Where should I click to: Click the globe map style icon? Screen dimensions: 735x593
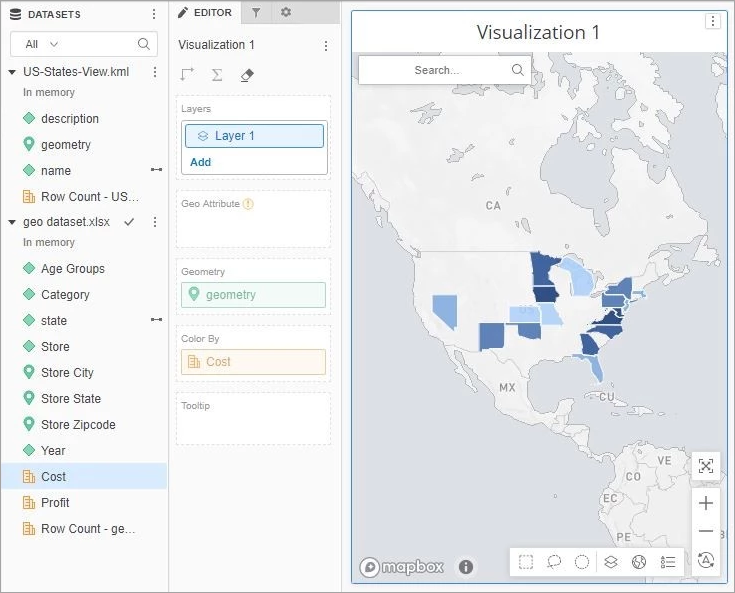point(639,562)
